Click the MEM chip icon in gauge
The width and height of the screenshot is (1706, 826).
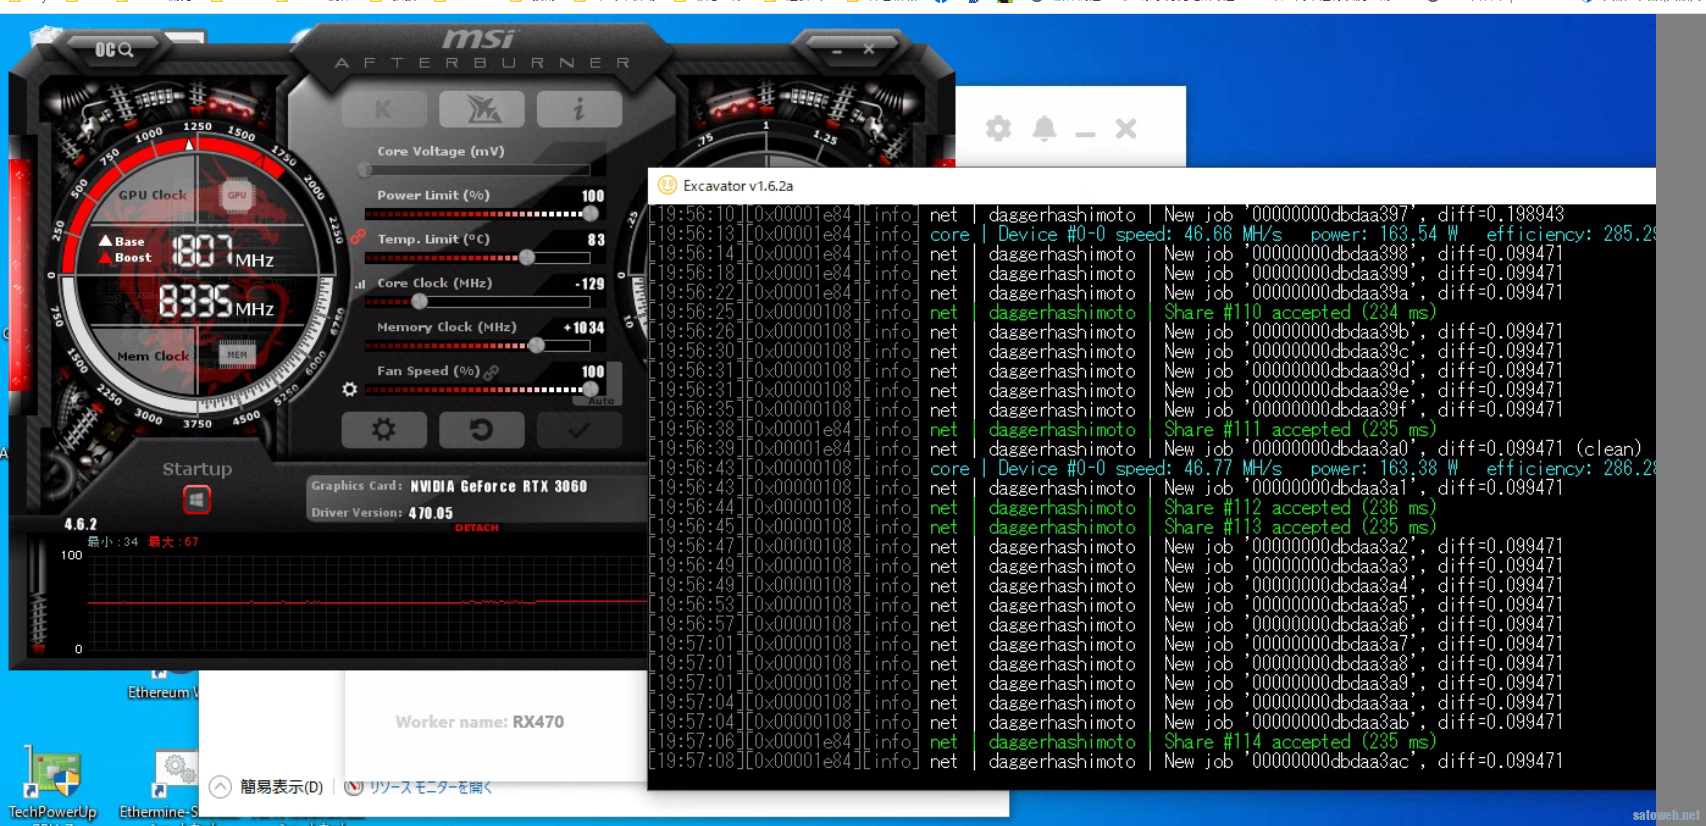pos(237,354)
